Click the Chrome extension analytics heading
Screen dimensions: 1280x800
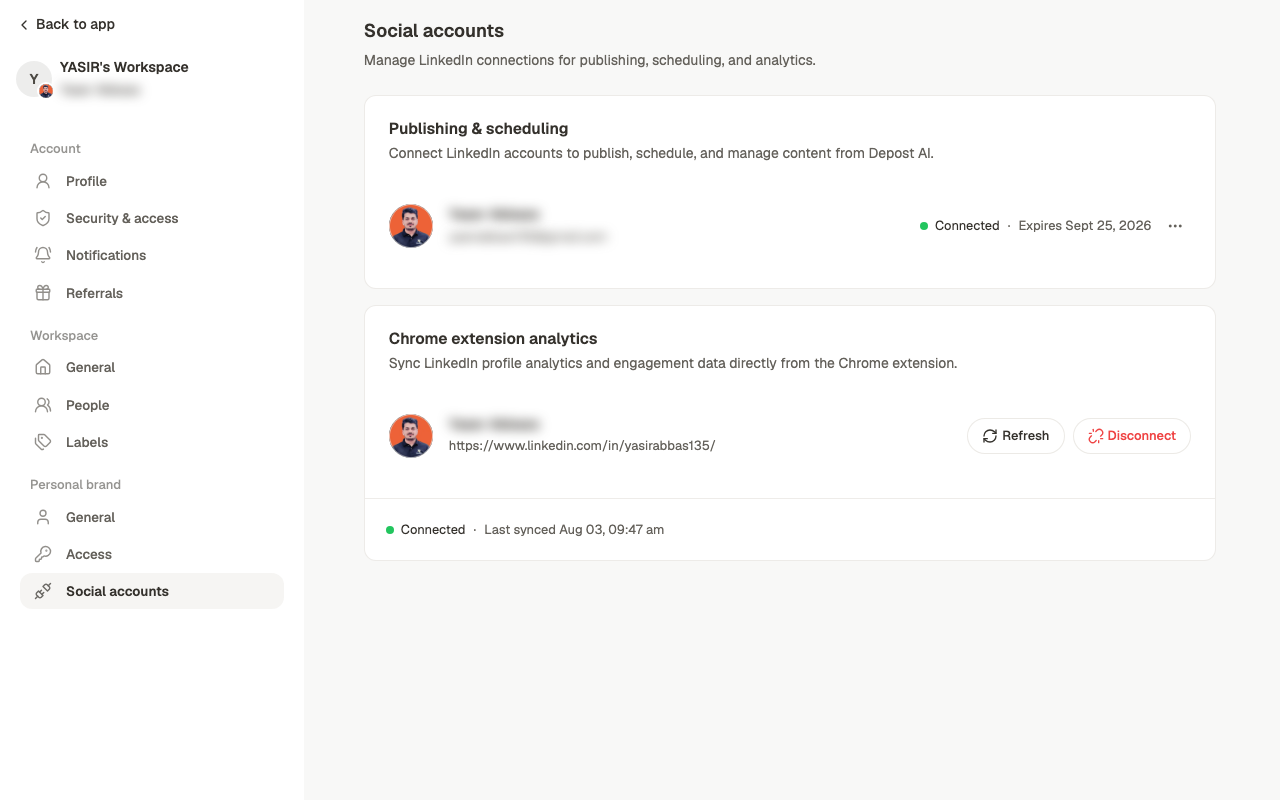pos(493,339)
